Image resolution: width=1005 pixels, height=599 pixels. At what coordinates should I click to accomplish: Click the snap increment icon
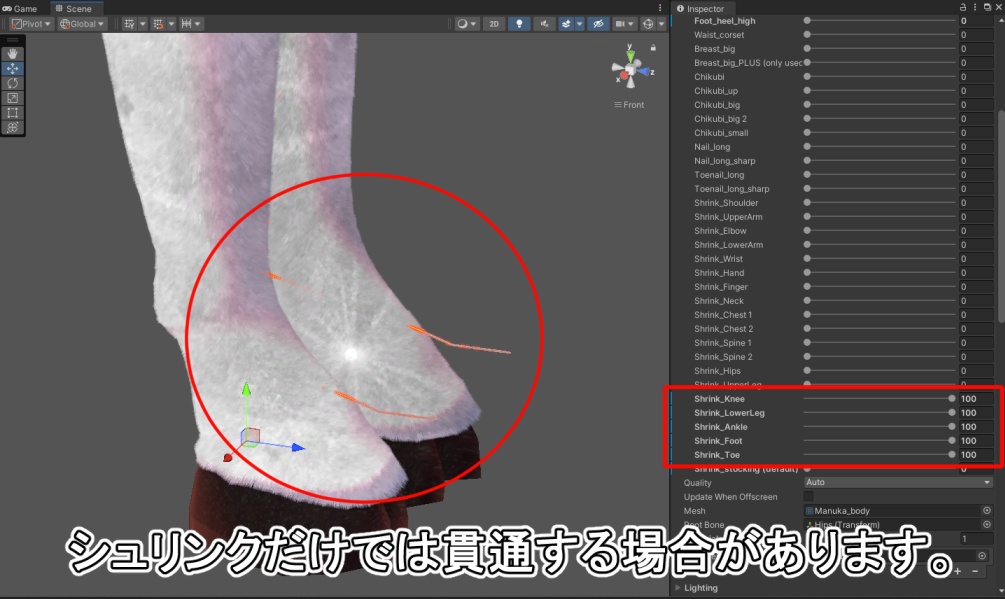pos(187,24)
